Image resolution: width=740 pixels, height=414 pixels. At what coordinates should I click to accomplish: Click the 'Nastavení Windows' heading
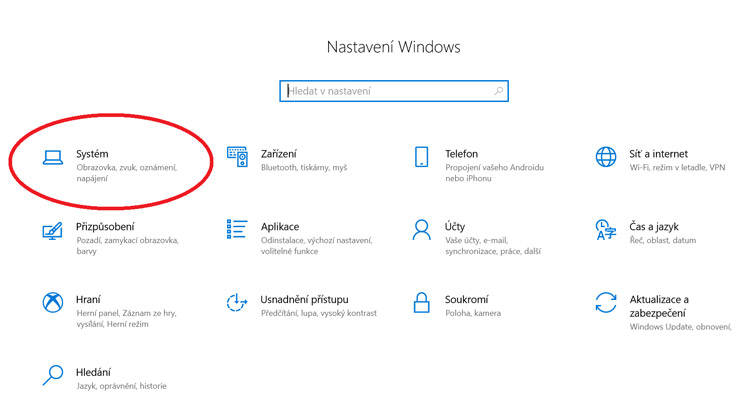394,47
